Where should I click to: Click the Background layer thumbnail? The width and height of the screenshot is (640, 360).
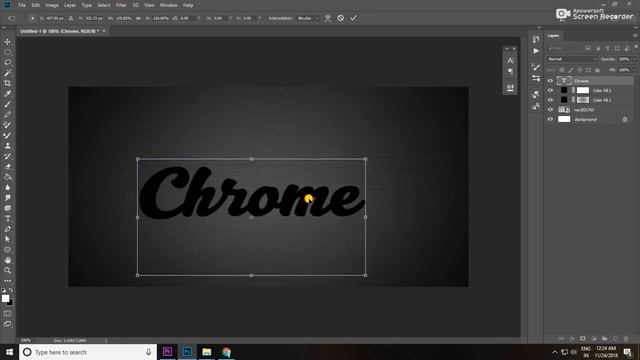[564, 120]
